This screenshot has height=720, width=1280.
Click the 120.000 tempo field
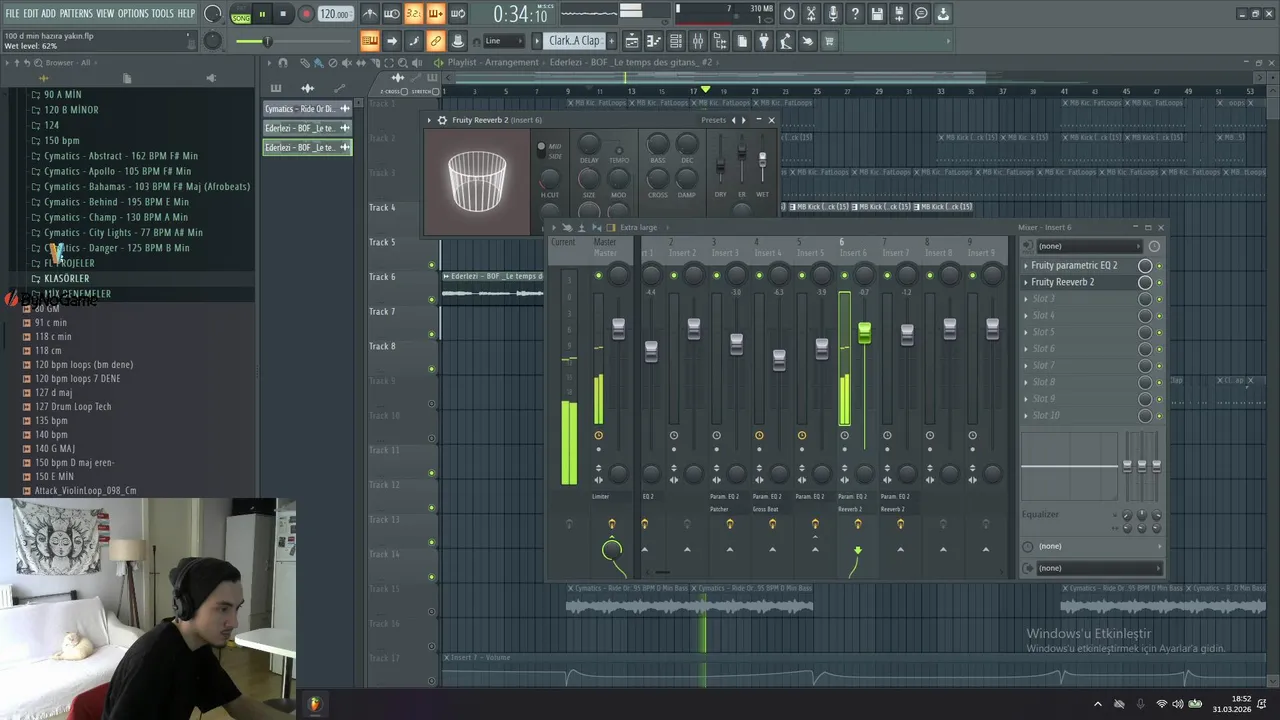335,14
